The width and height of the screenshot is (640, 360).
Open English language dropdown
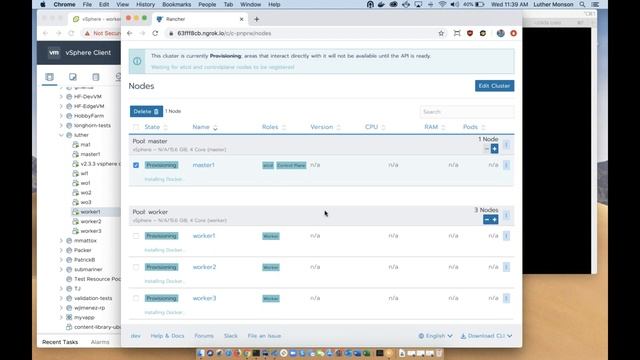(435, 336)
